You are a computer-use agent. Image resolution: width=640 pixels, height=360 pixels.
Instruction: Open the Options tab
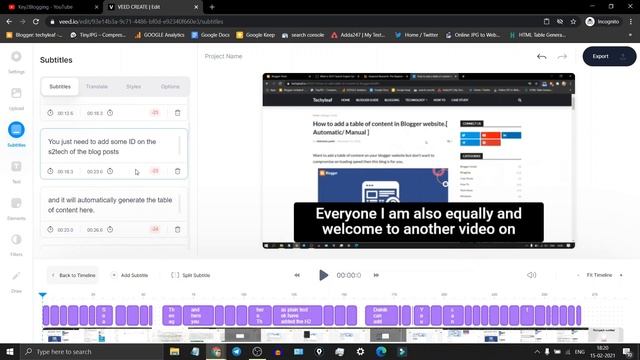[x=170, y=87]
